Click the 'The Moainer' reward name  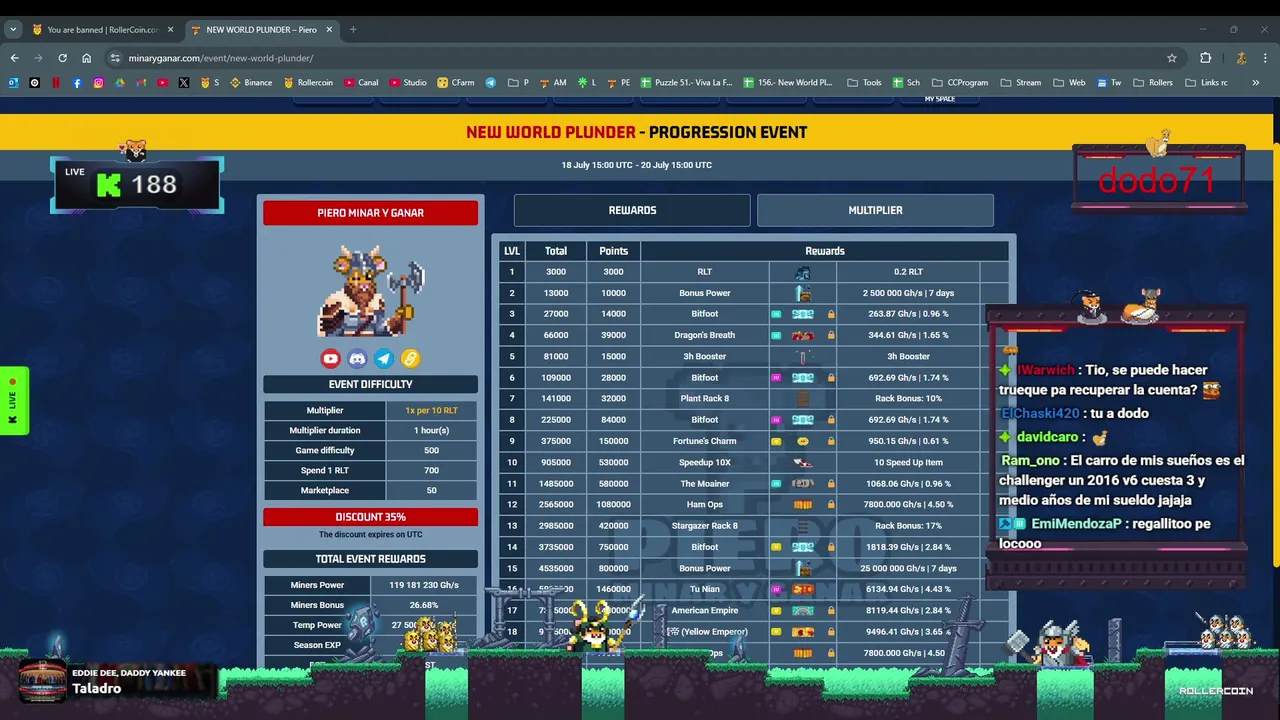click(704, 484)
